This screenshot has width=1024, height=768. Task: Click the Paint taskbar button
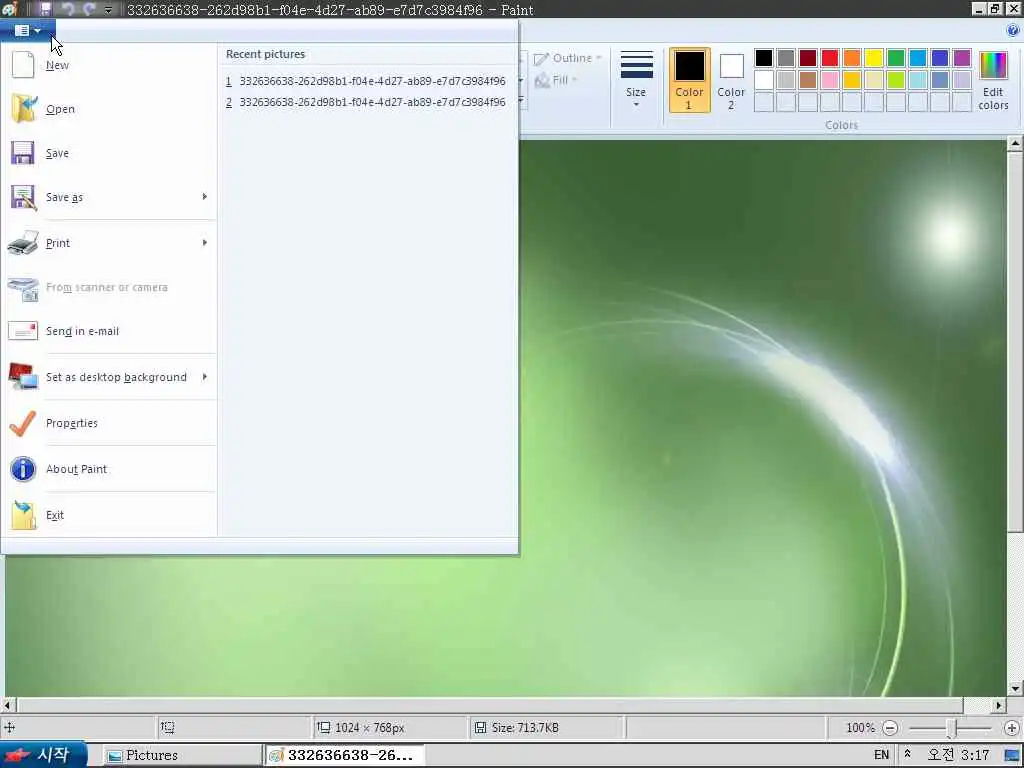click(345, 755)
